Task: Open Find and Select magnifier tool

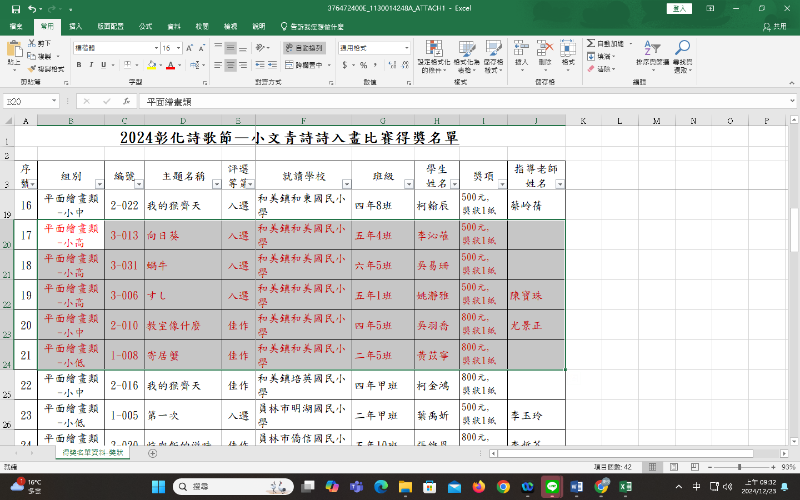Action: click(682, 52)
